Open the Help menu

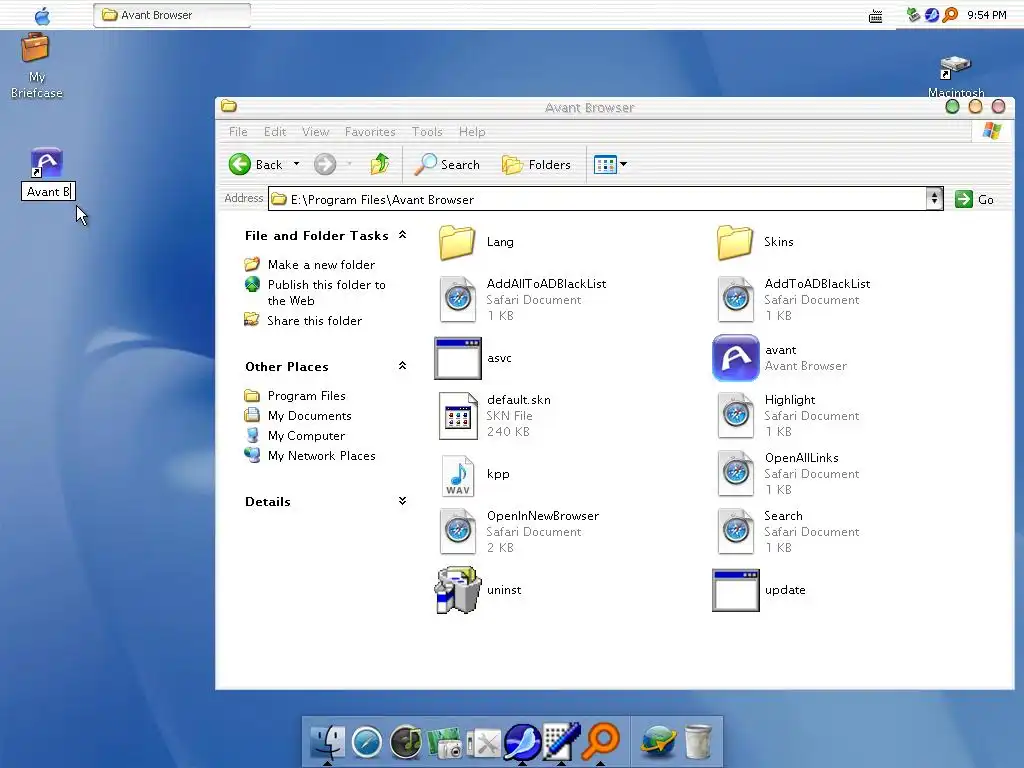472,132
